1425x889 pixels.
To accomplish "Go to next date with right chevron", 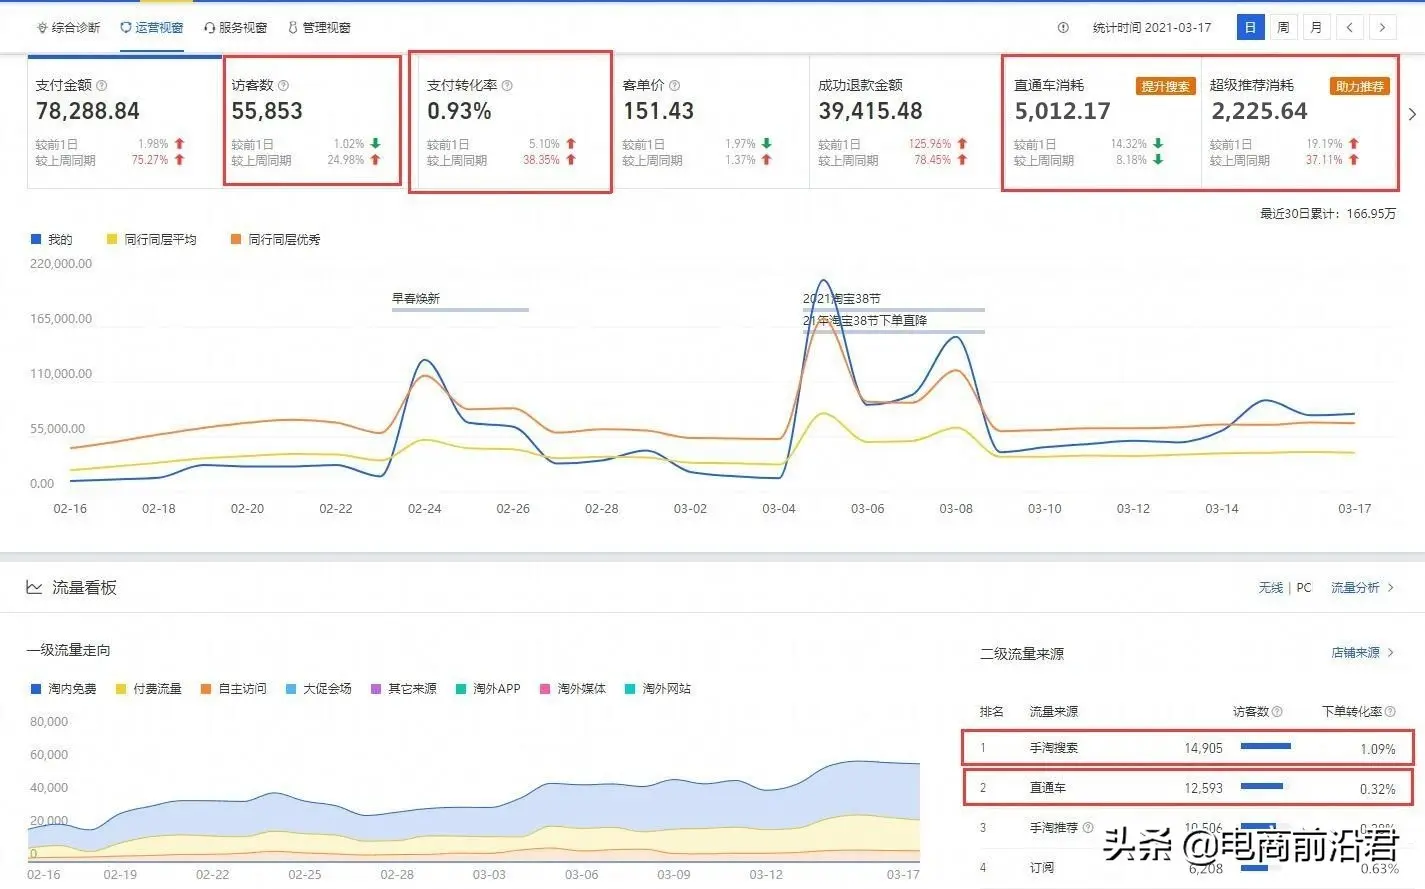I will pos(1382,28).
